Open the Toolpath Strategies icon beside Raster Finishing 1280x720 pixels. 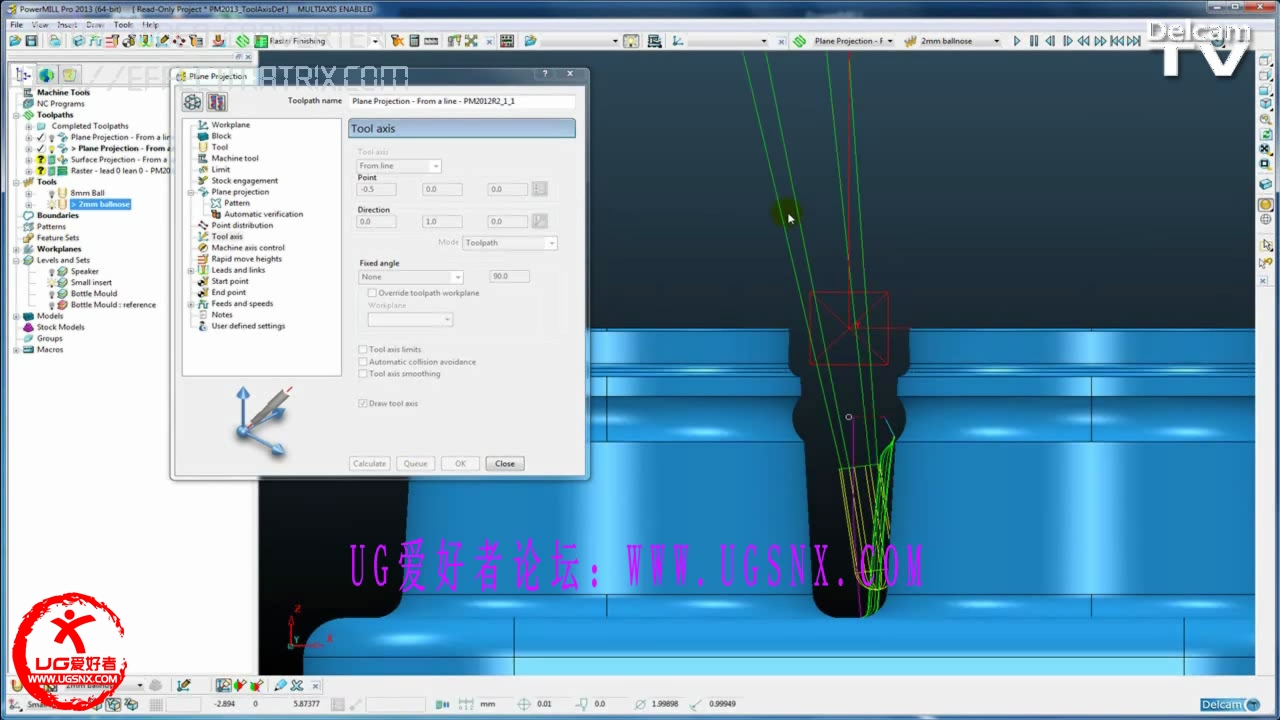click(242, 41)
